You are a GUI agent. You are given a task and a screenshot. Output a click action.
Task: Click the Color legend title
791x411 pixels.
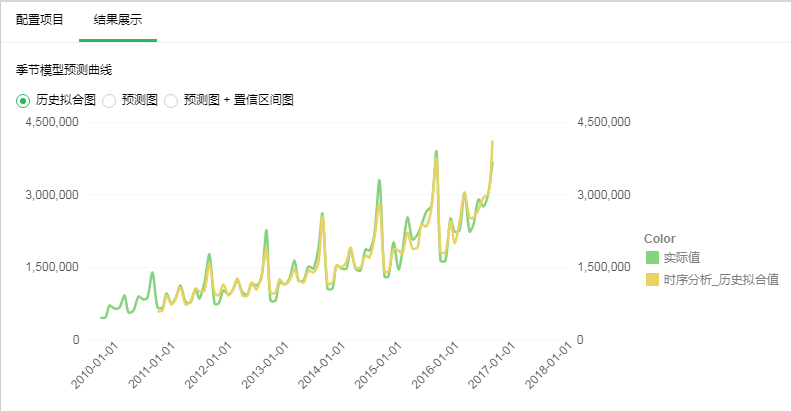659,238
